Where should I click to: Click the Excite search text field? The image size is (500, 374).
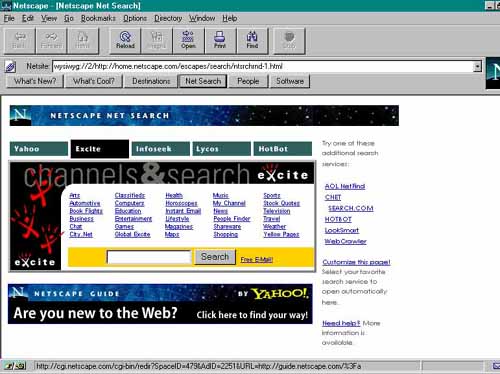(x=149, y=257)
